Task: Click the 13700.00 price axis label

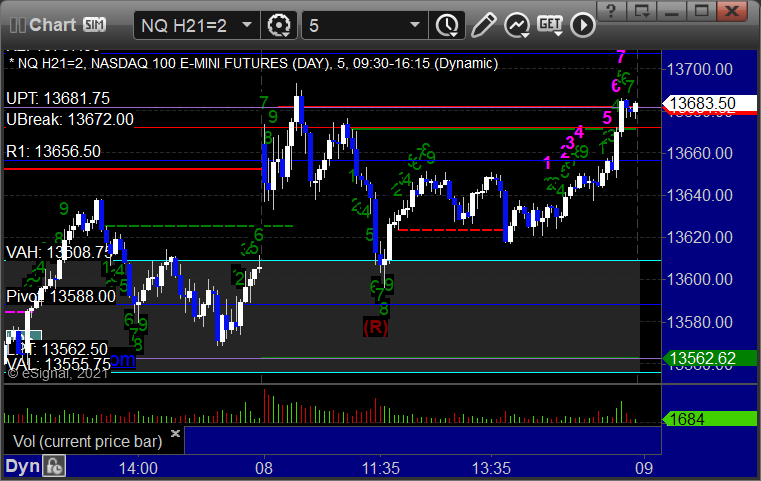Action: coord(700,69)
